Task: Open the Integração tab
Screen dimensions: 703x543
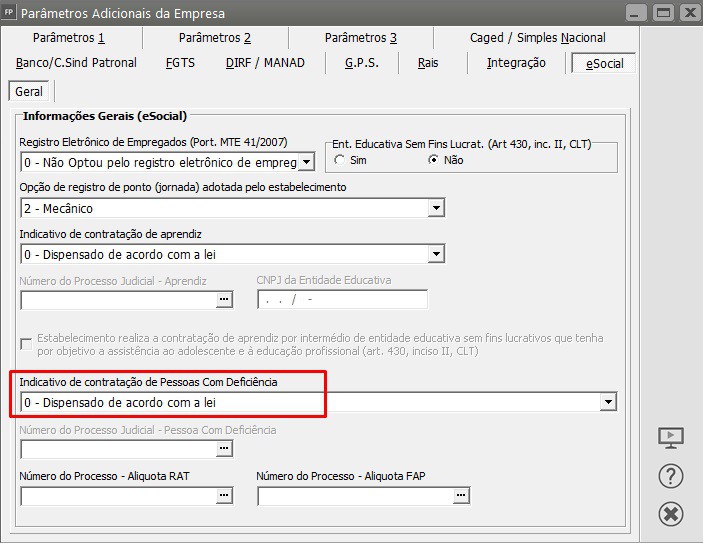Action: pyautogui.click(x=516, y=63)
